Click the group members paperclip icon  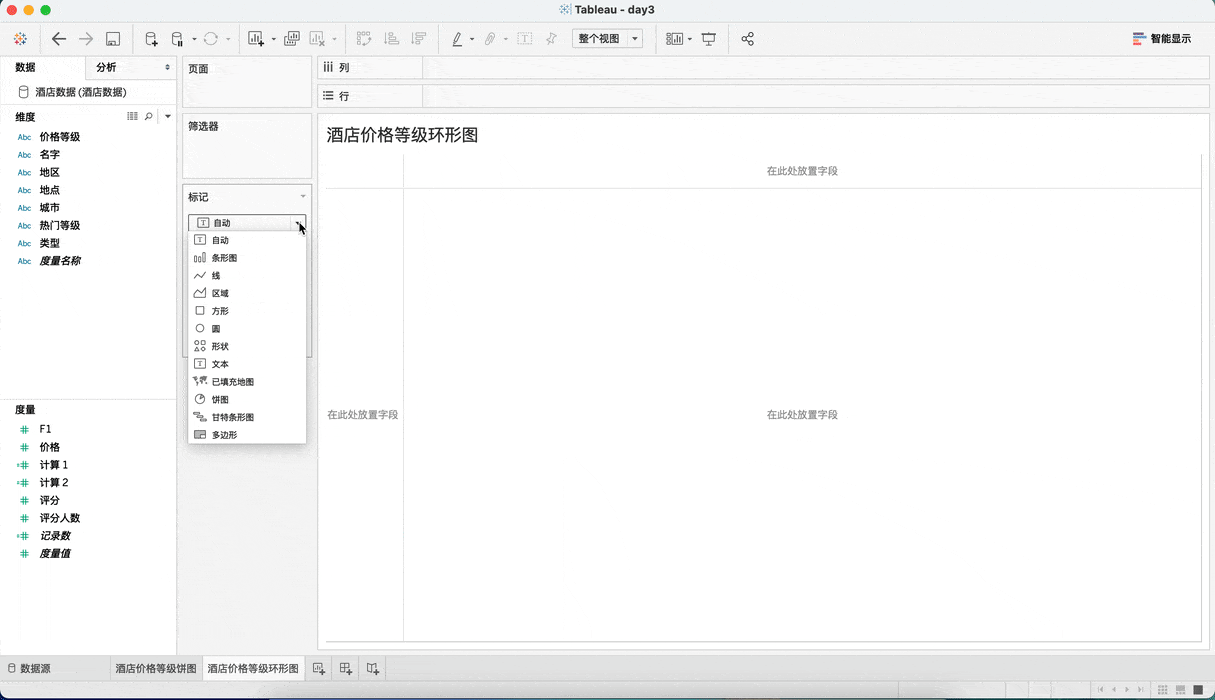point(490,39)
